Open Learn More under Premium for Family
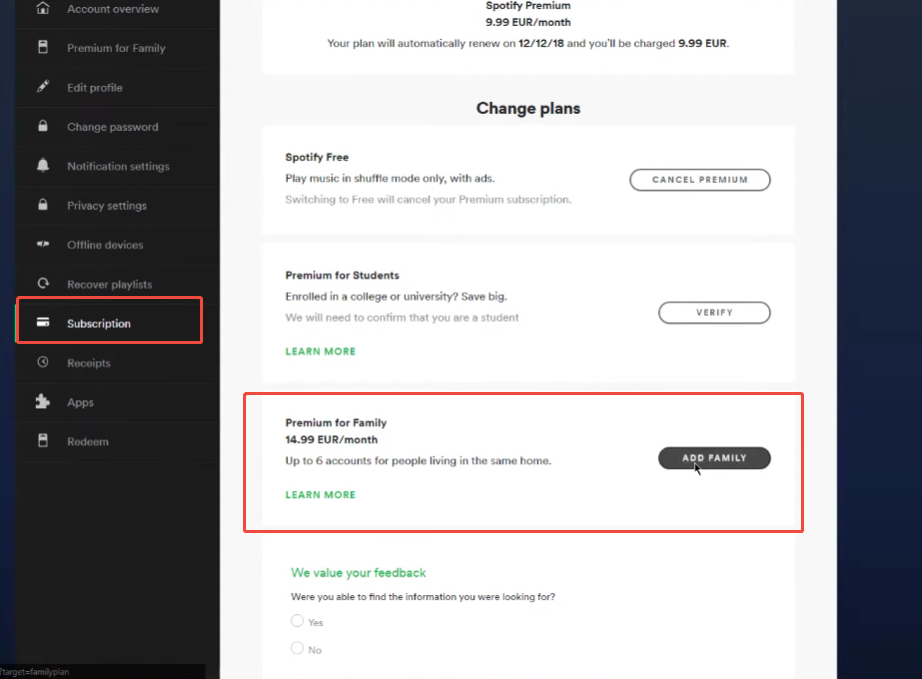 click(x=320, y=495)
